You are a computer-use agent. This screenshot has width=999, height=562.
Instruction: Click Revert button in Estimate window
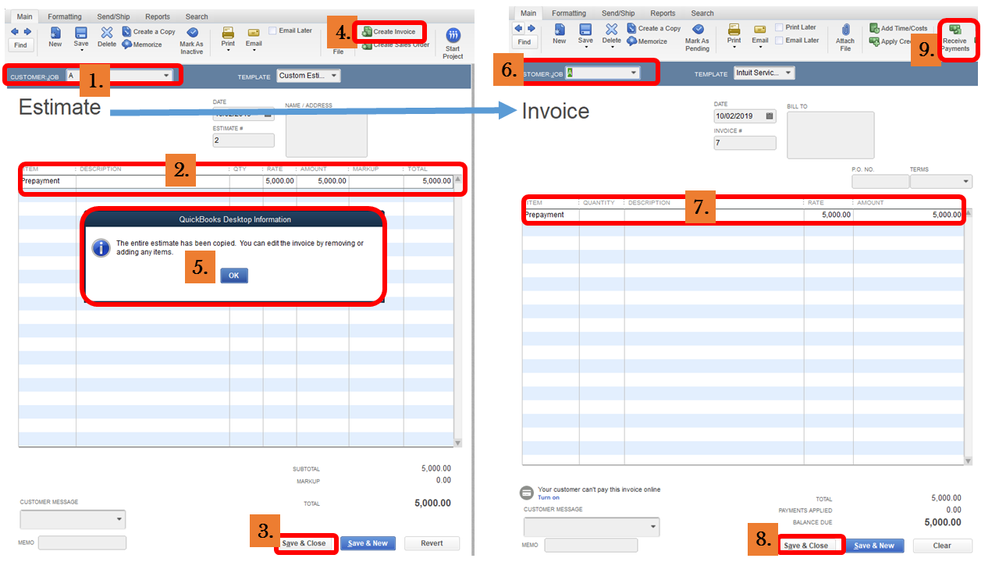431,544
